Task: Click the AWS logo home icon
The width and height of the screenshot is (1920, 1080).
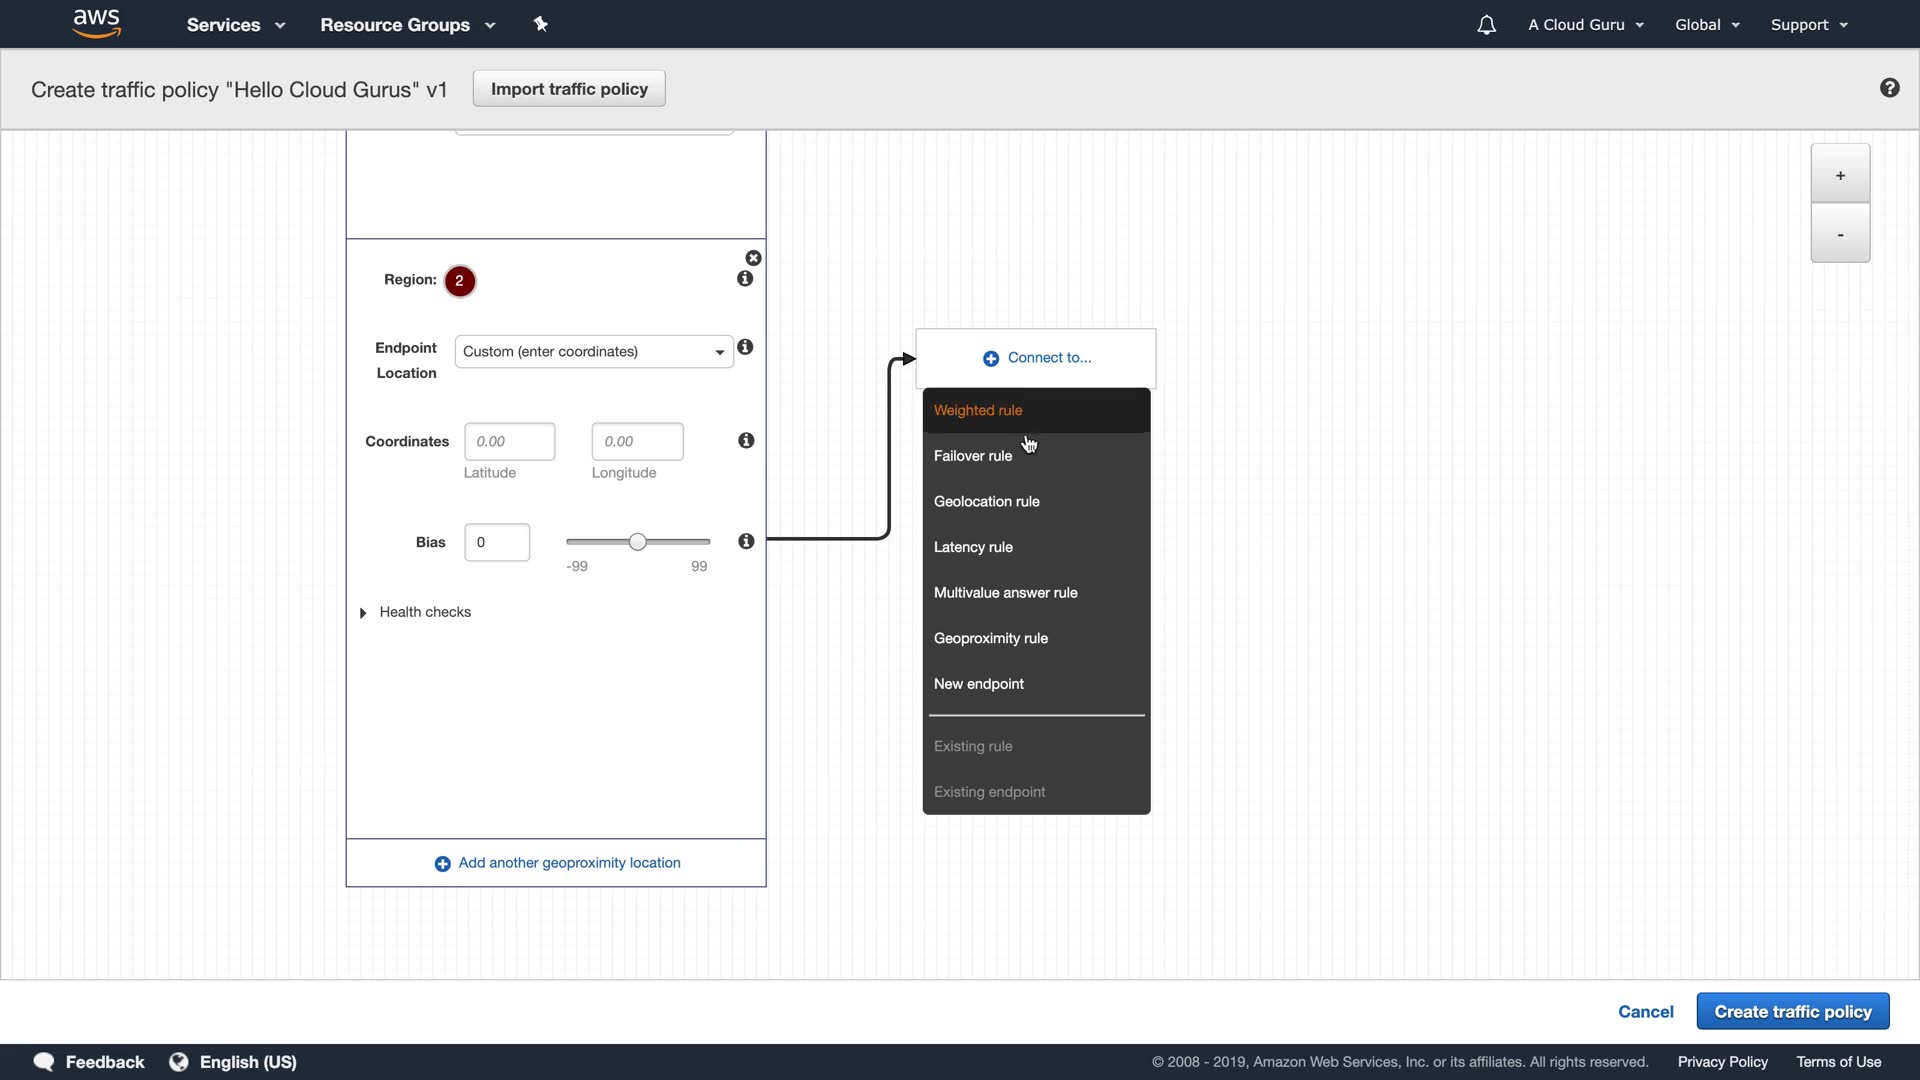Action: (97, 23)
